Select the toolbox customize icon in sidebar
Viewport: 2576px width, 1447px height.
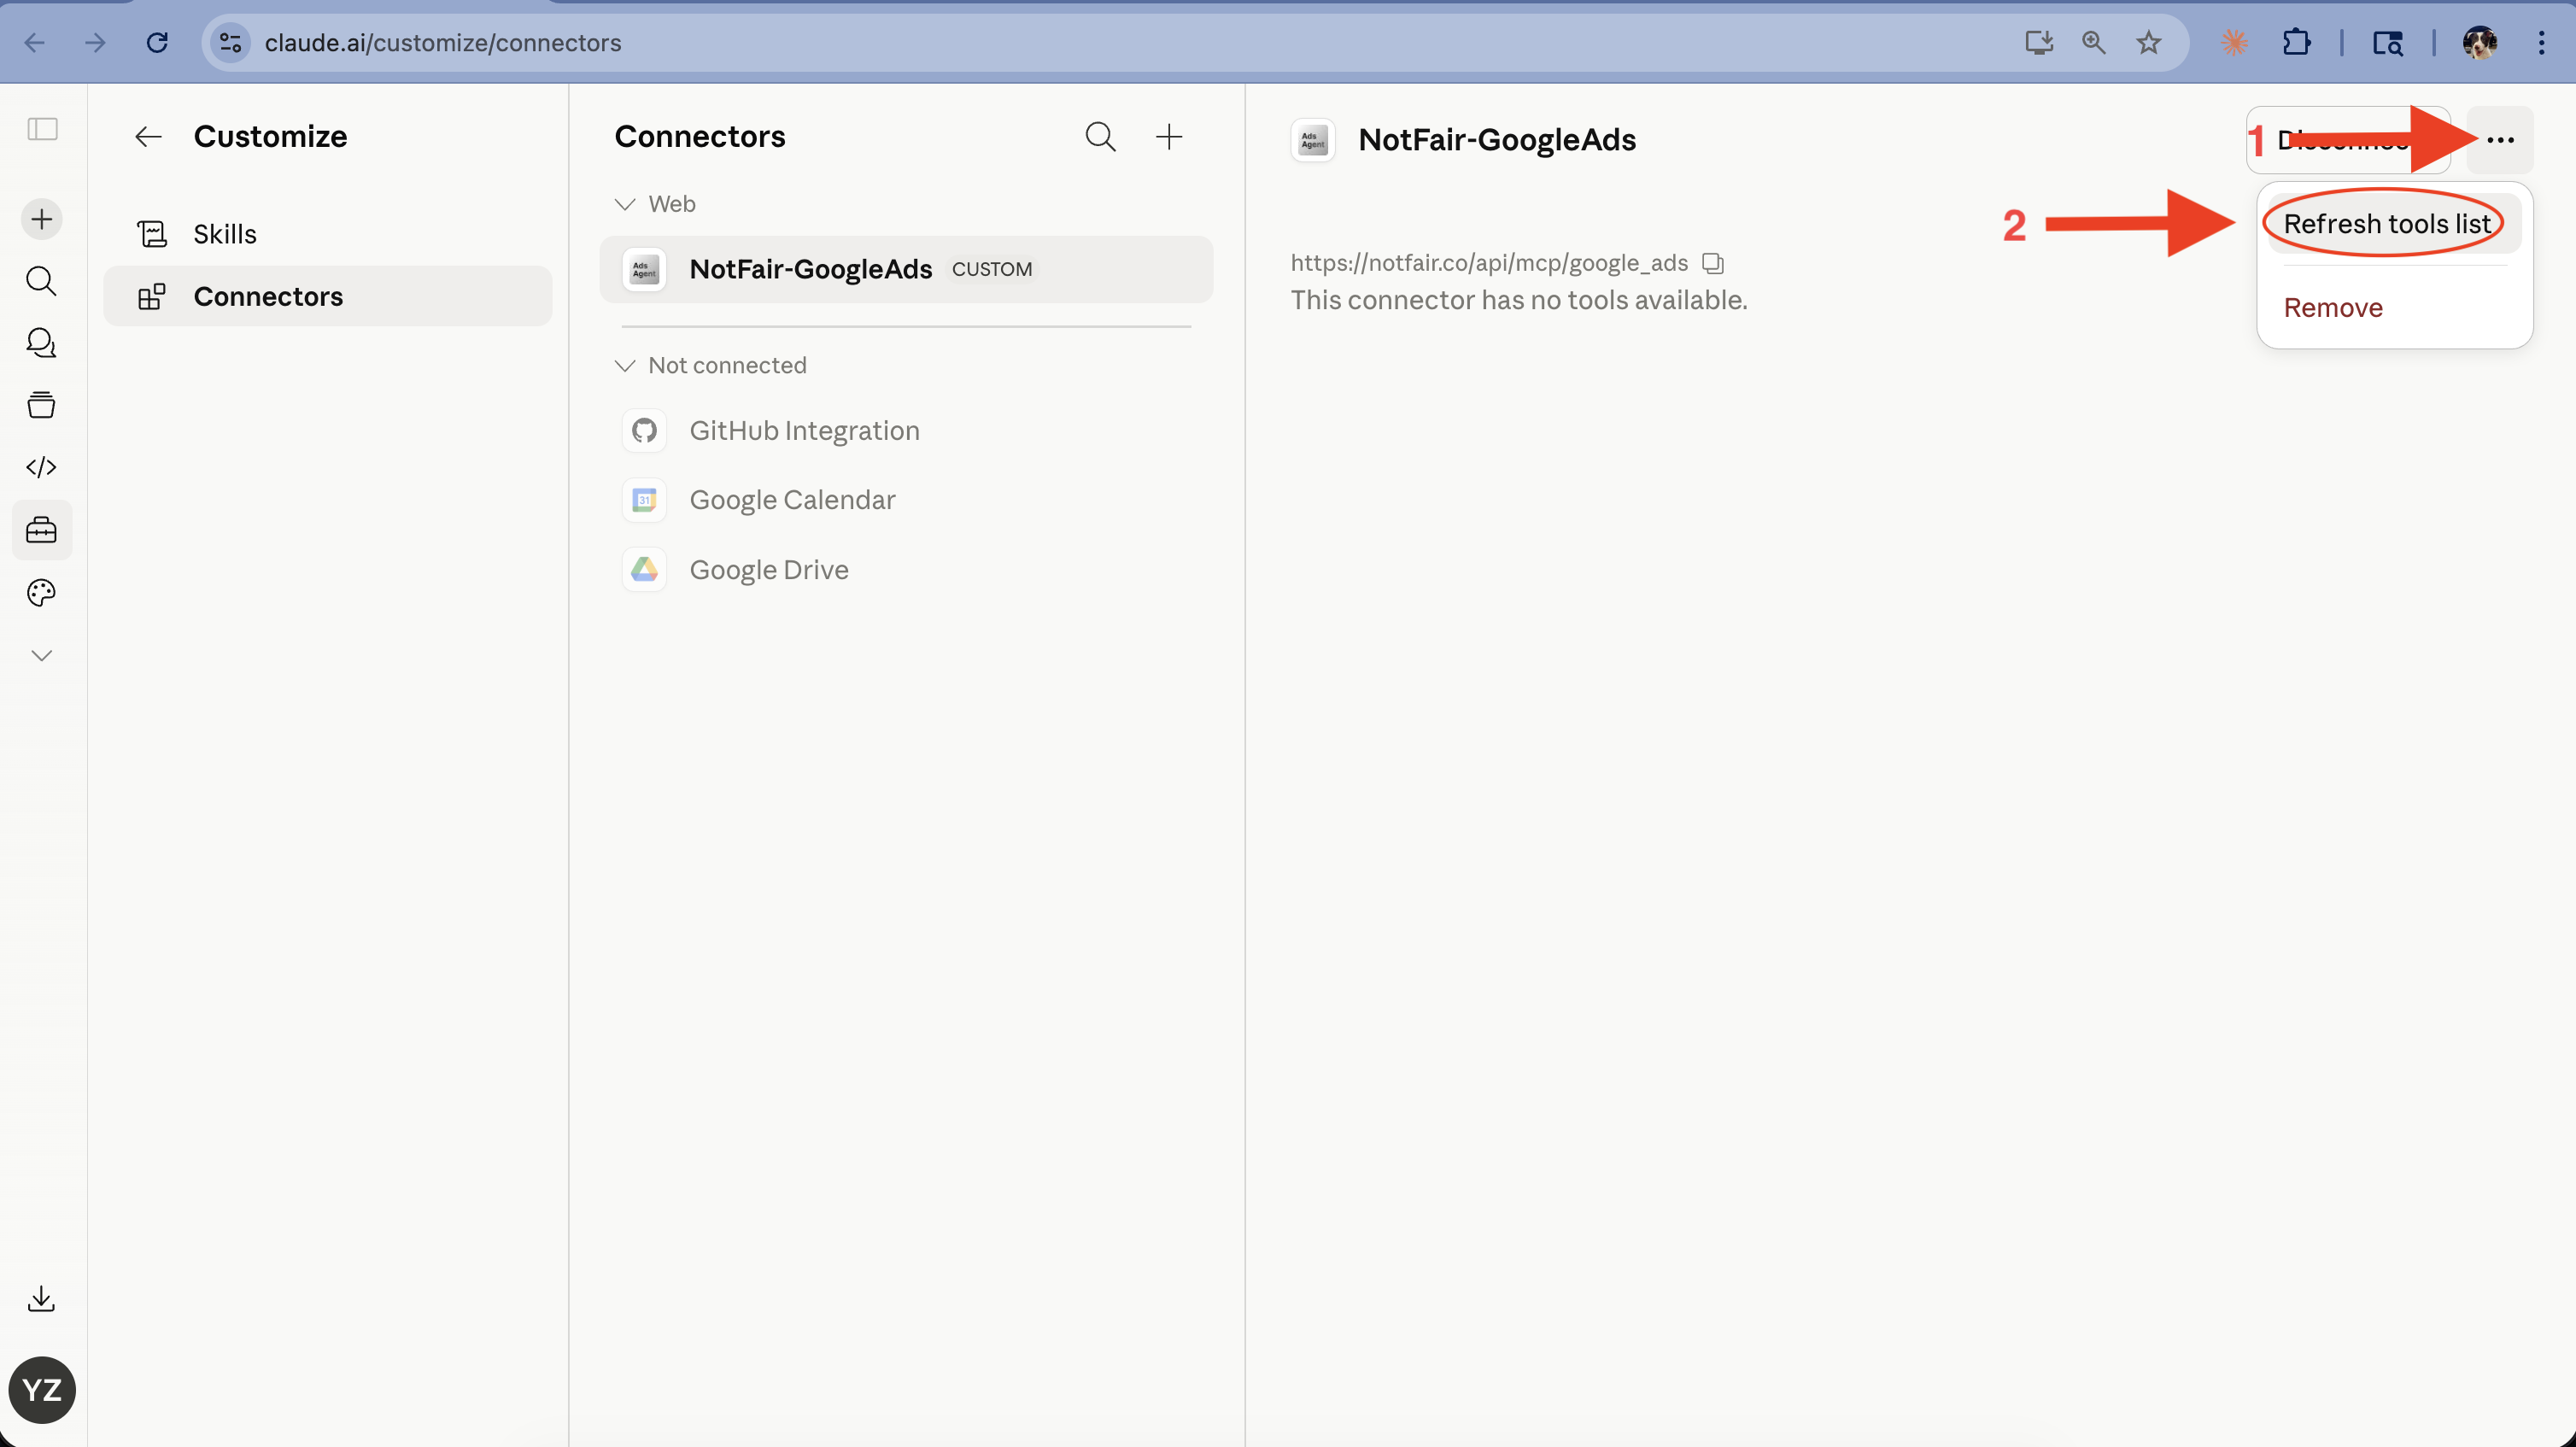click(x=41, y=530)
